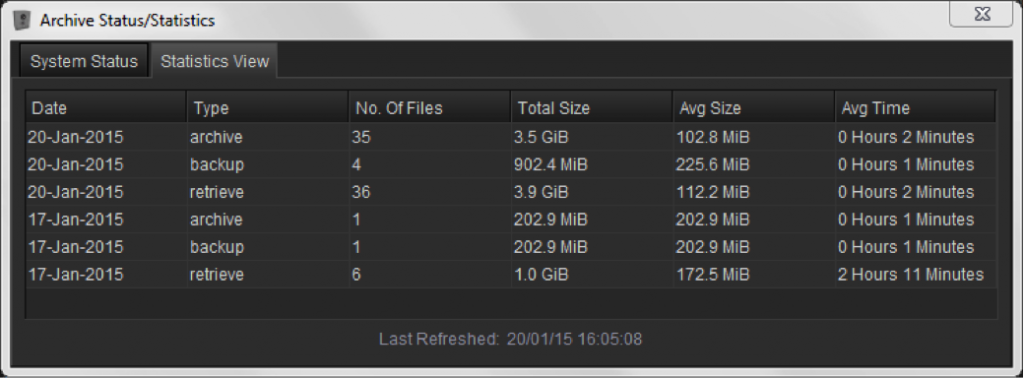1024x378 pixels.
Task: Click the Last Refreshed timestamp text
Action: [x=511, y=339]
